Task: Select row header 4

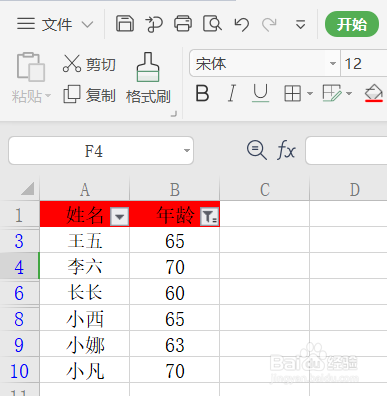Action: (x=19, y=267)
